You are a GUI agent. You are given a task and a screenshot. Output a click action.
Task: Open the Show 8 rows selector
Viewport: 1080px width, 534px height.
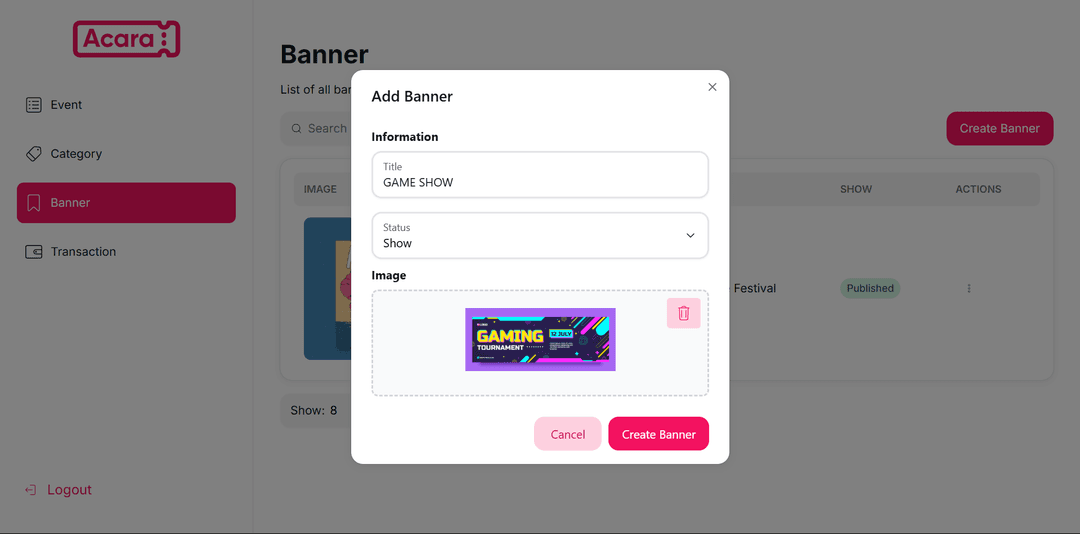315,411
